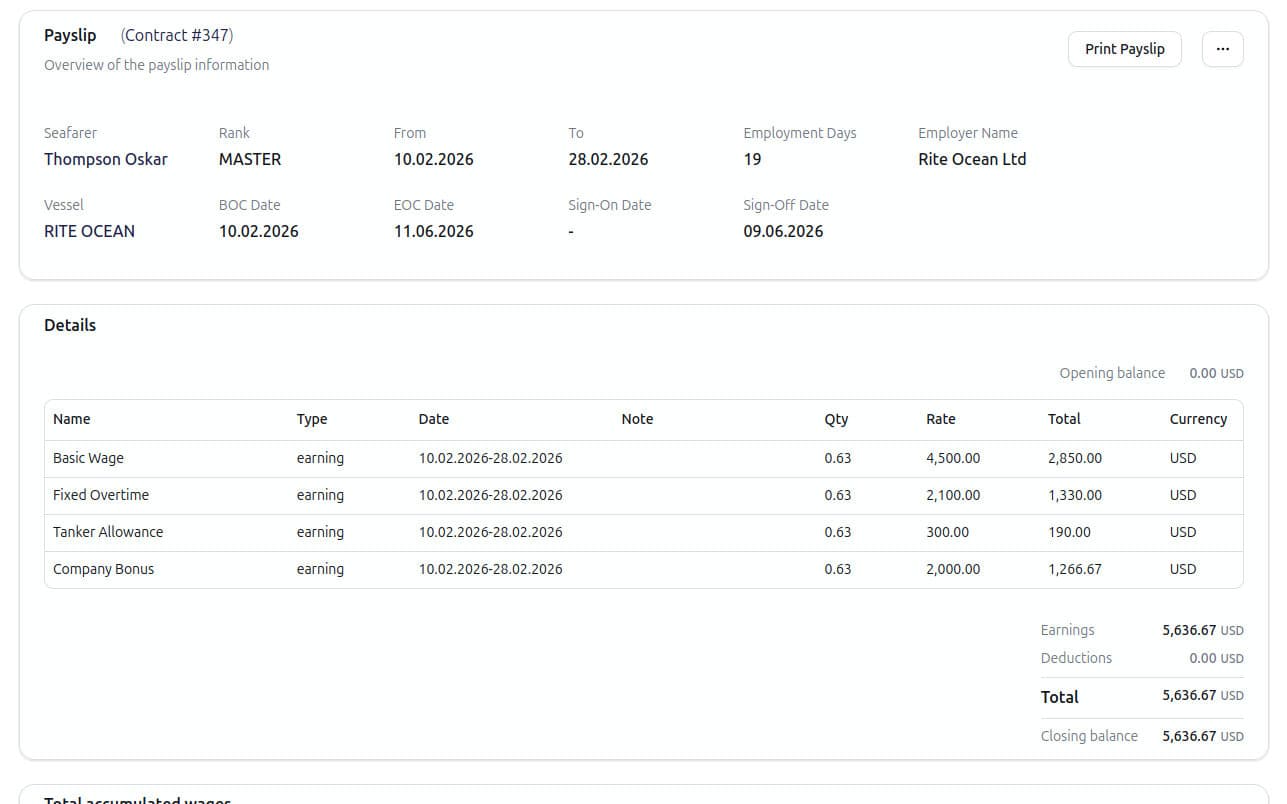Select the Contract #347 label
The width and height of the screenshot is (1287, 804).
(x=177, y=35)
